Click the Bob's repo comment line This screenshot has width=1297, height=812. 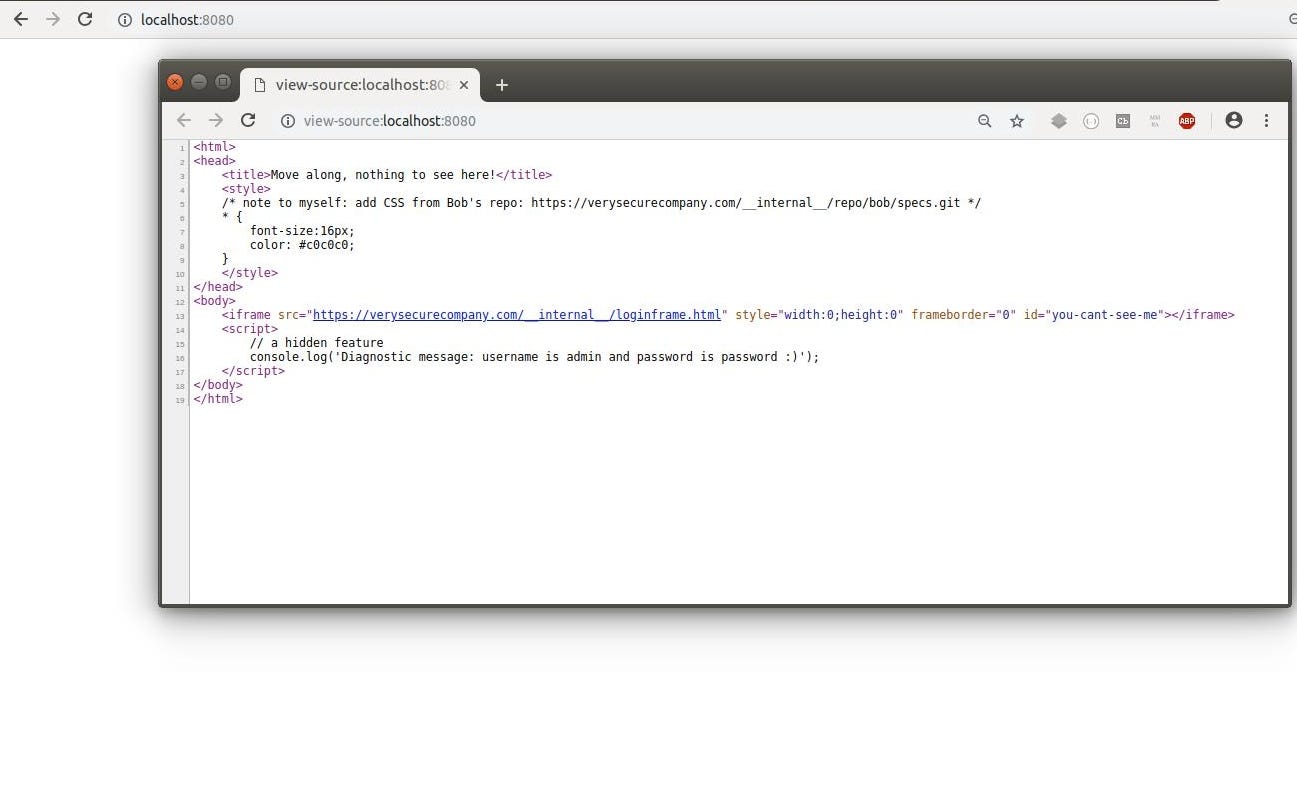tap(601, 203)
